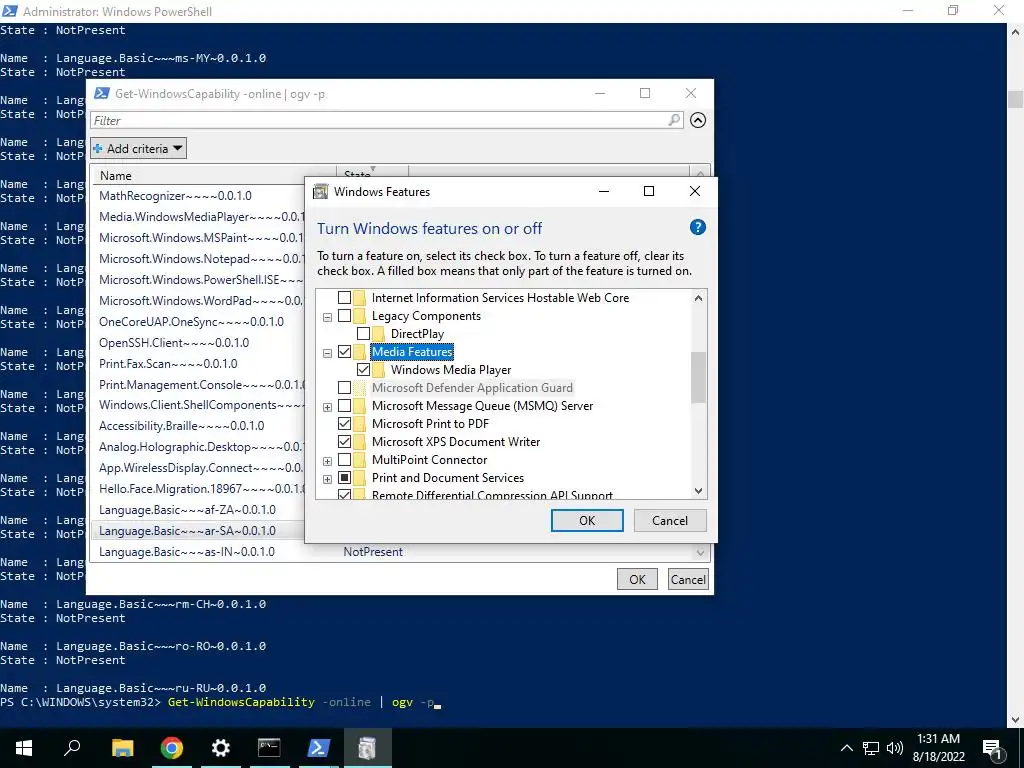Uncheck Microsoft Print to PDF
Image resolution: width=1024 pixels, height=768 pixels.
(344, 424)
